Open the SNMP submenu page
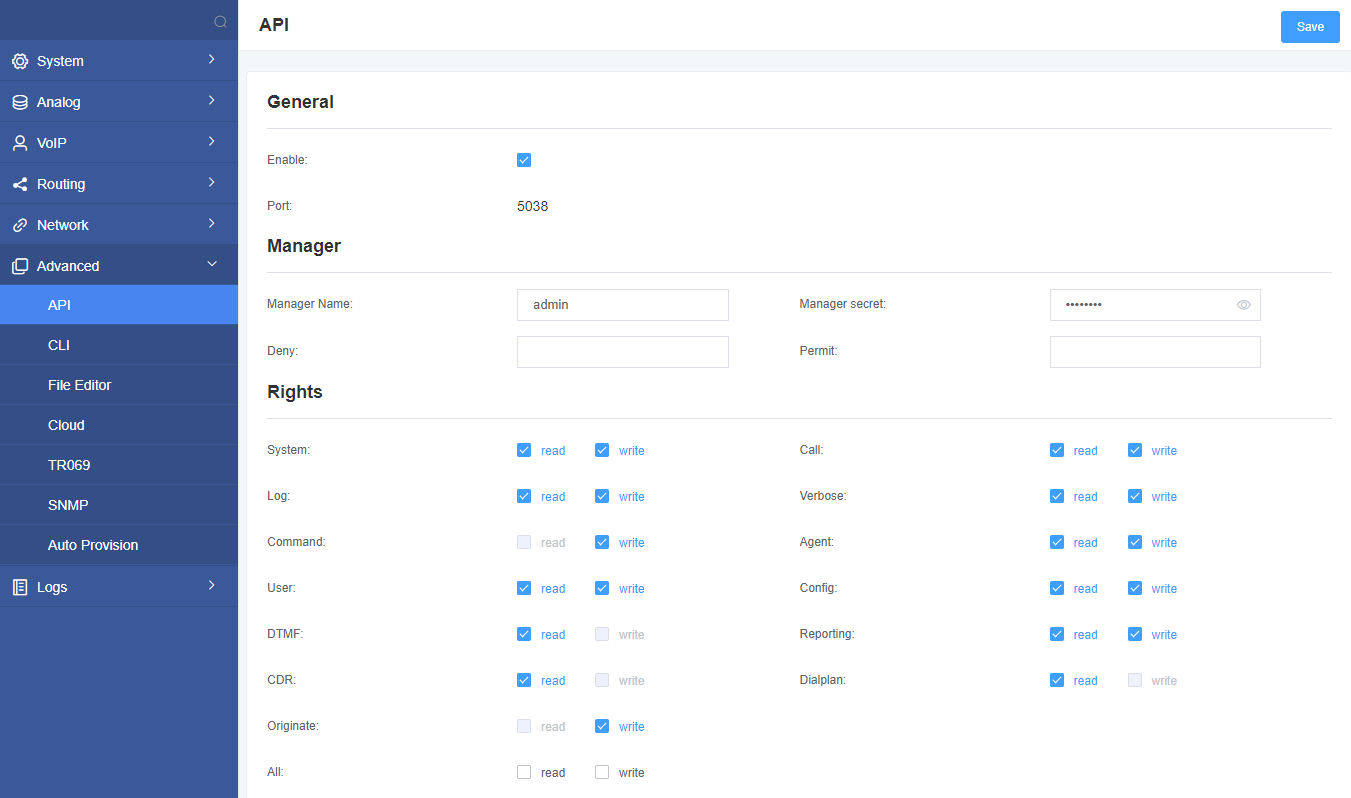Screen dimensions: 1351x798 pyautogui.click(x=119, y=505)
